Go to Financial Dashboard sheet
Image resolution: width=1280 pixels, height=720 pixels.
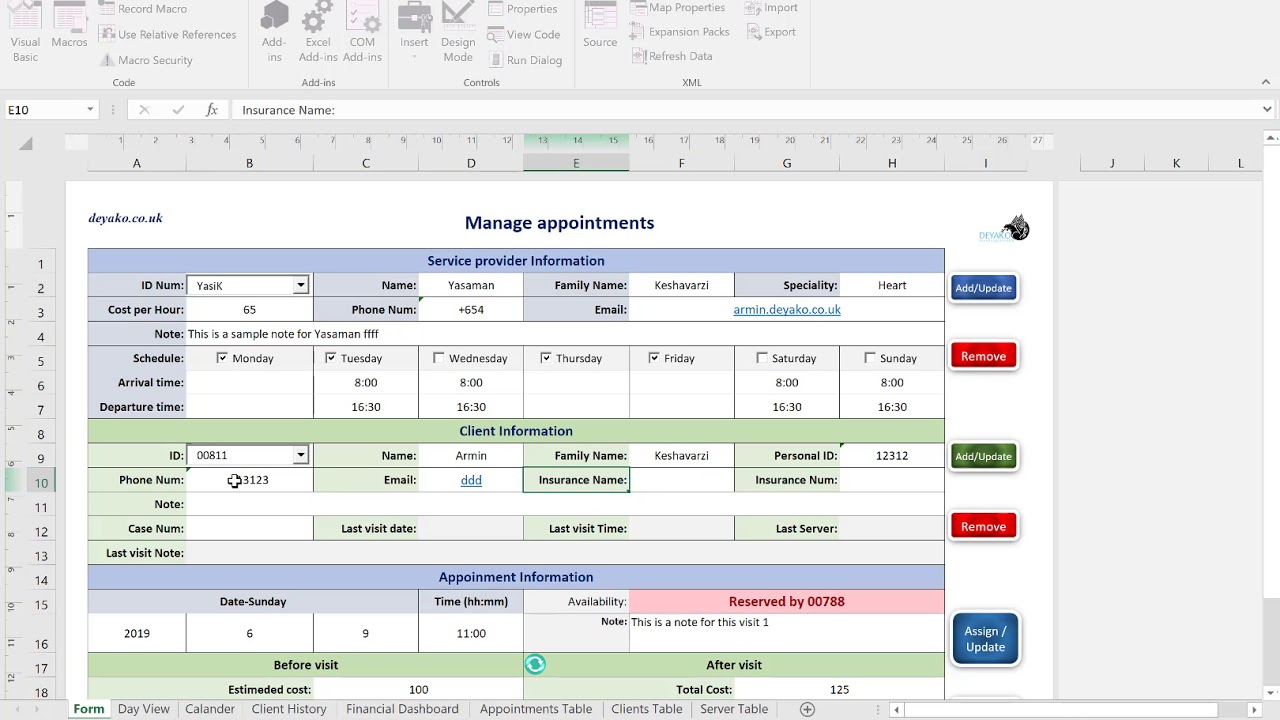(402, 709)
